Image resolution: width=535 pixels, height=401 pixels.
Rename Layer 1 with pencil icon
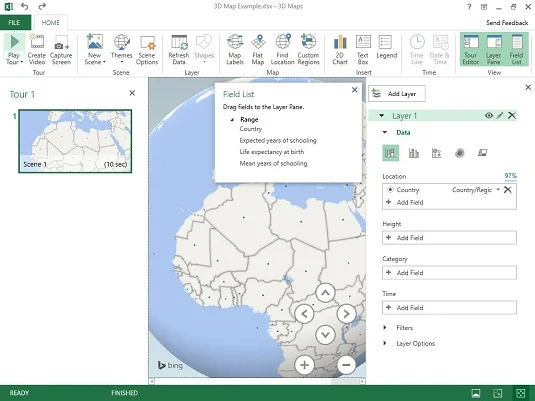(x=500, y=115)
